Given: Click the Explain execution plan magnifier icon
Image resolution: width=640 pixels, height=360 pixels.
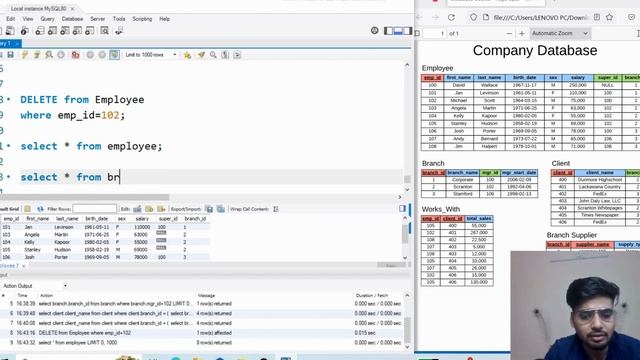Looking at the screenshot, I should (49, 55).
